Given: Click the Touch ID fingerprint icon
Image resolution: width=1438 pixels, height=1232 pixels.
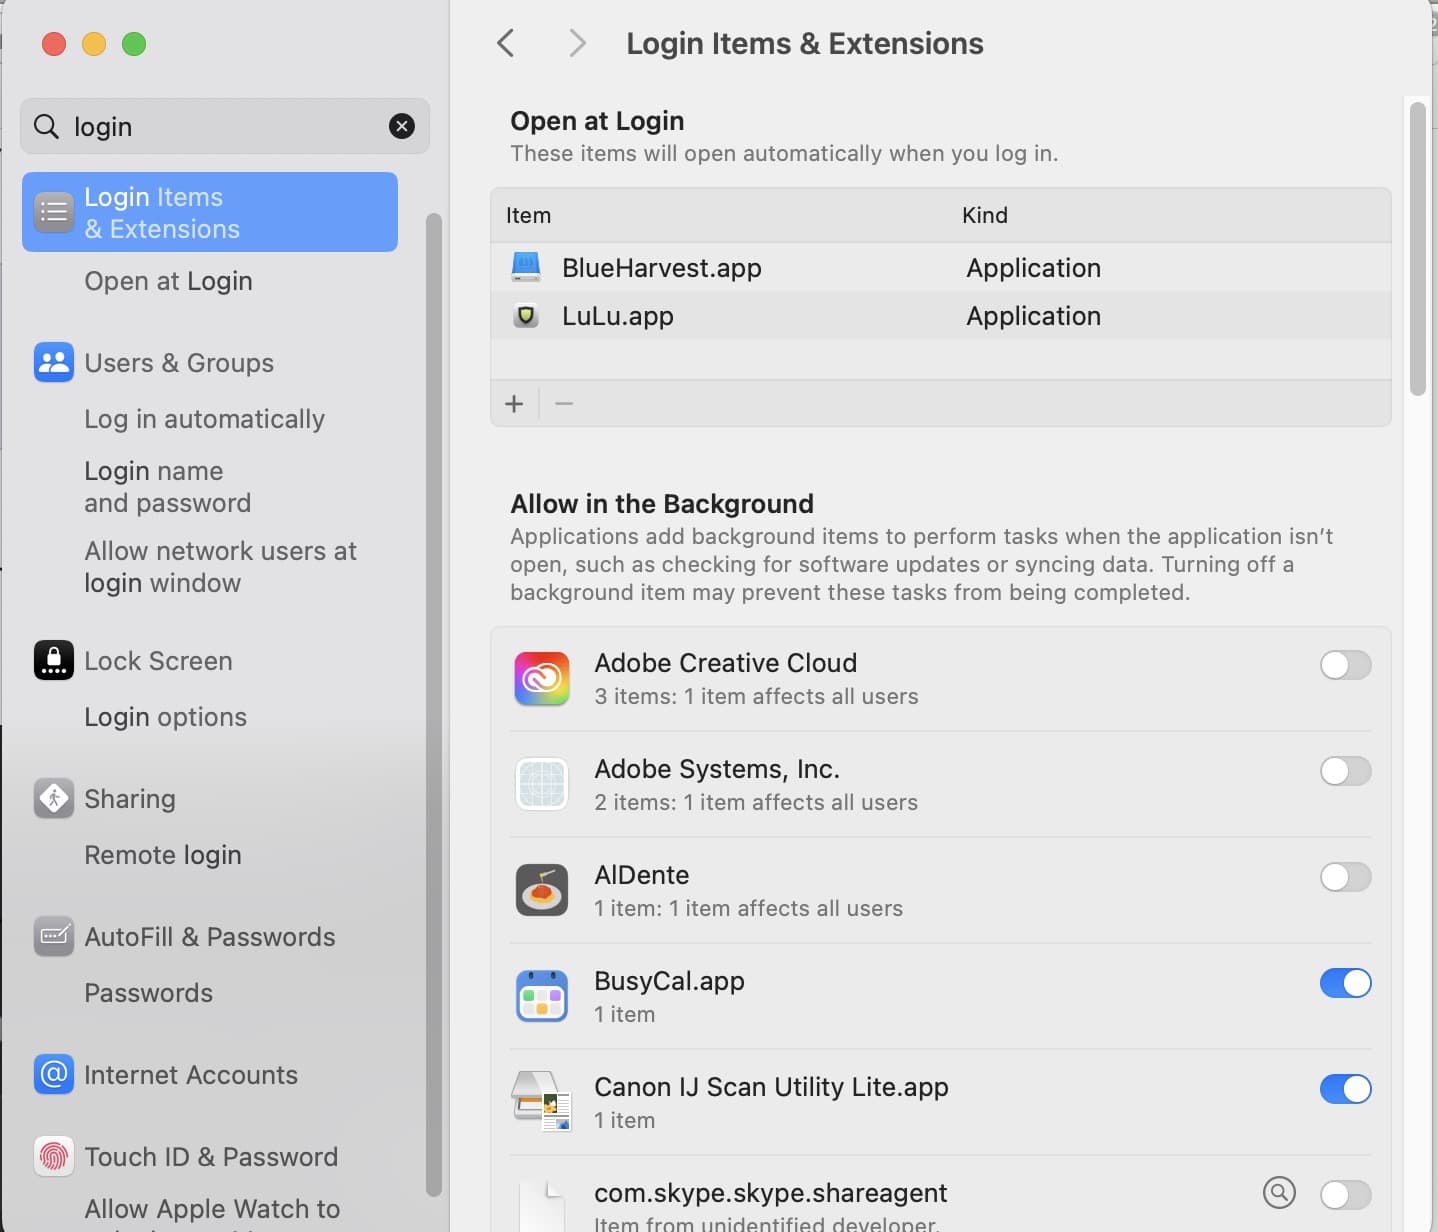Looking at the screenshot, I should (x=54, y=1156).
